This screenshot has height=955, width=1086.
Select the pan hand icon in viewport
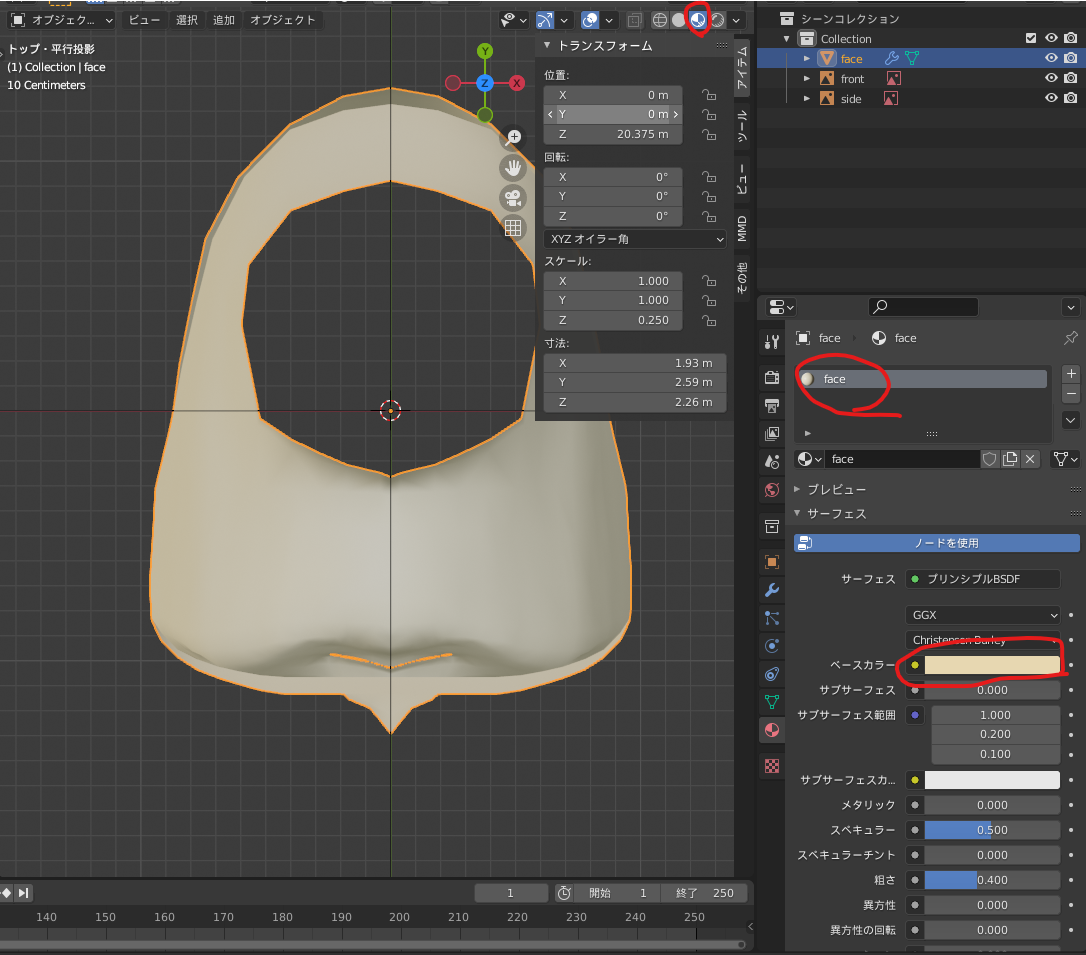[x=513, y=167]
